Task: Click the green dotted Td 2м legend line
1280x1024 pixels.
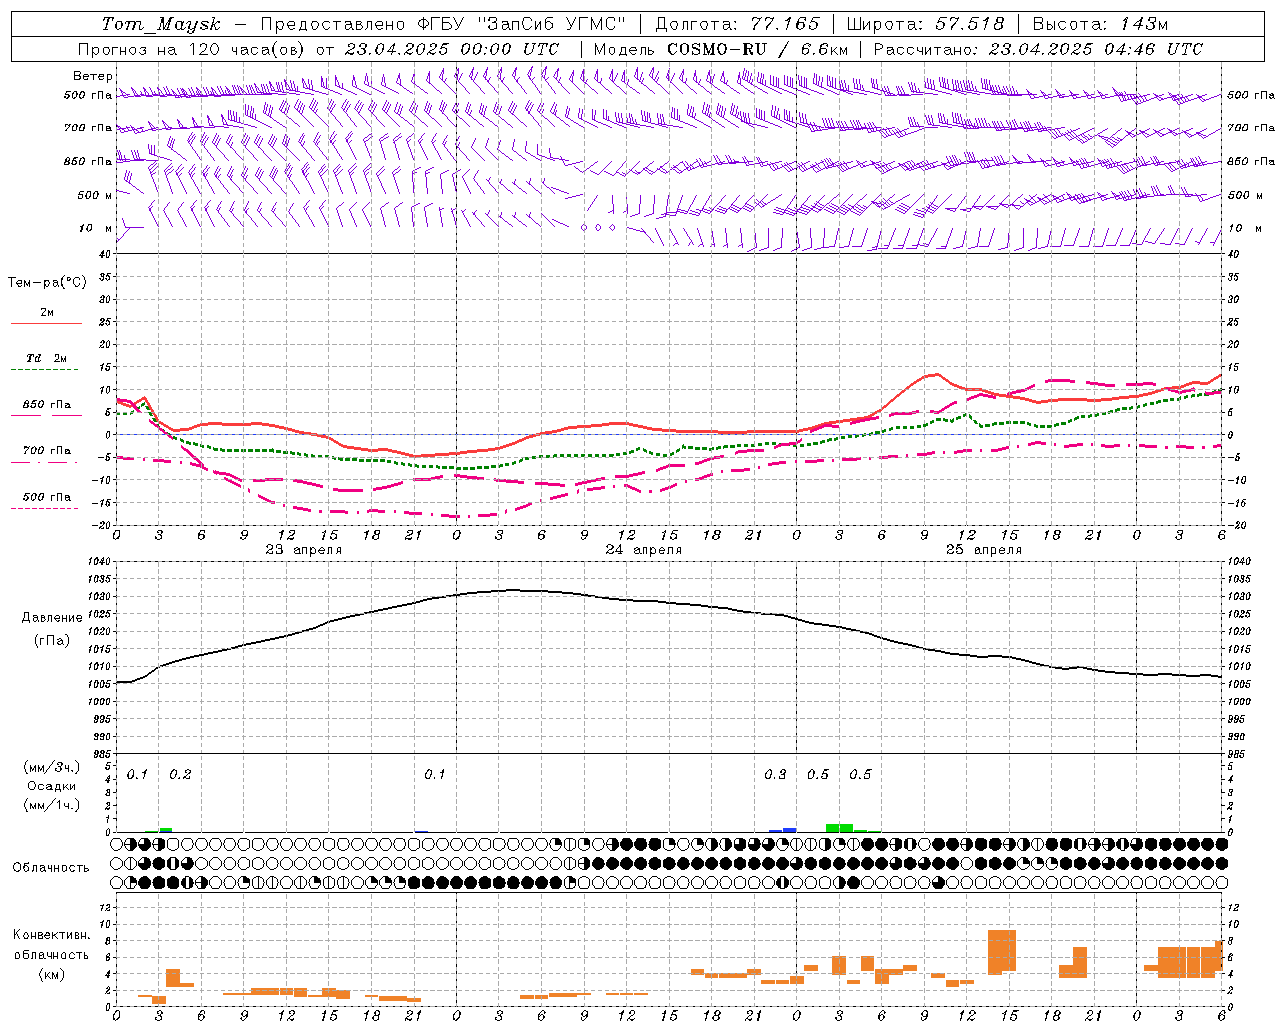Action: [x=46, y=370]
